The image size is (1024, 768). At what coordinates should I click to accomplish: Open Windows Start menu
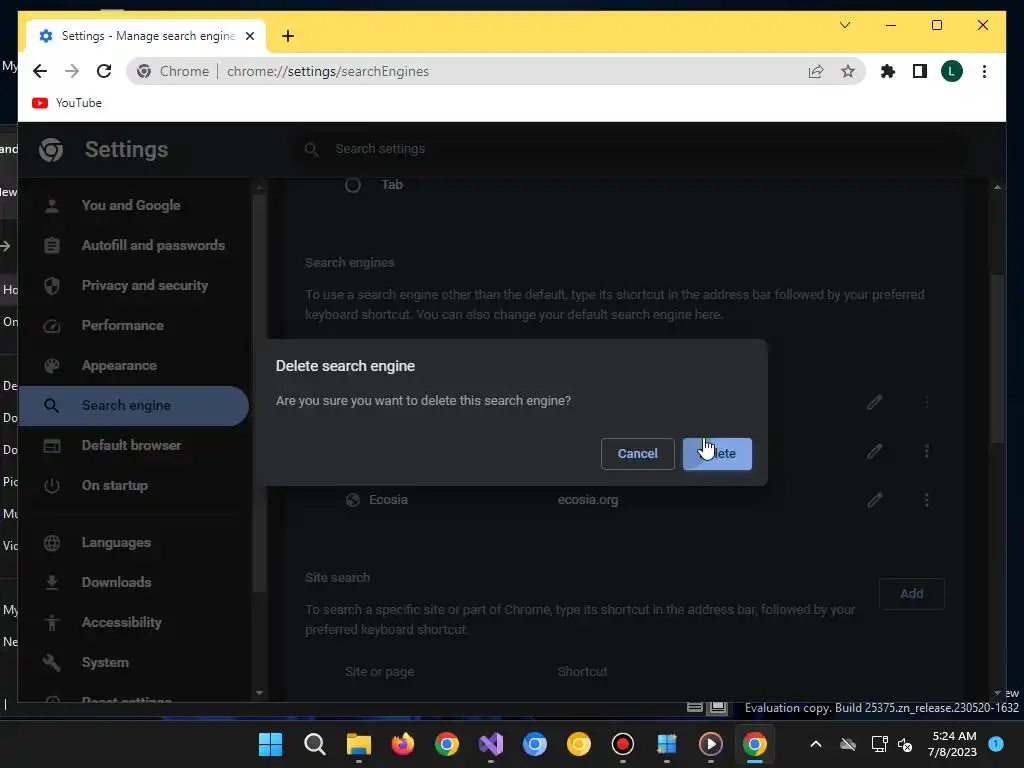point(270,744)
